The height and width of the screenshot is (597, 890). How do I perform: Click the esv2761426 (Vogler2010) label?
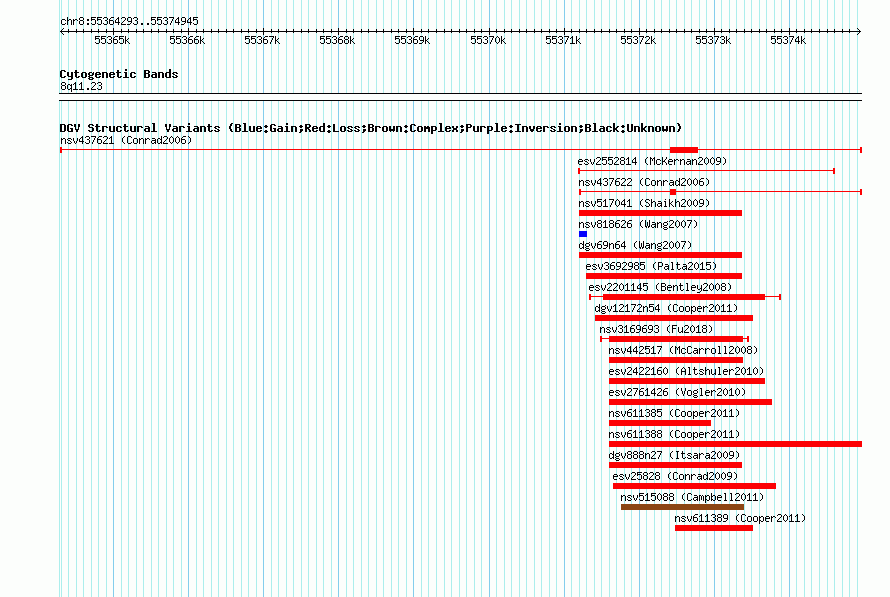677,392
